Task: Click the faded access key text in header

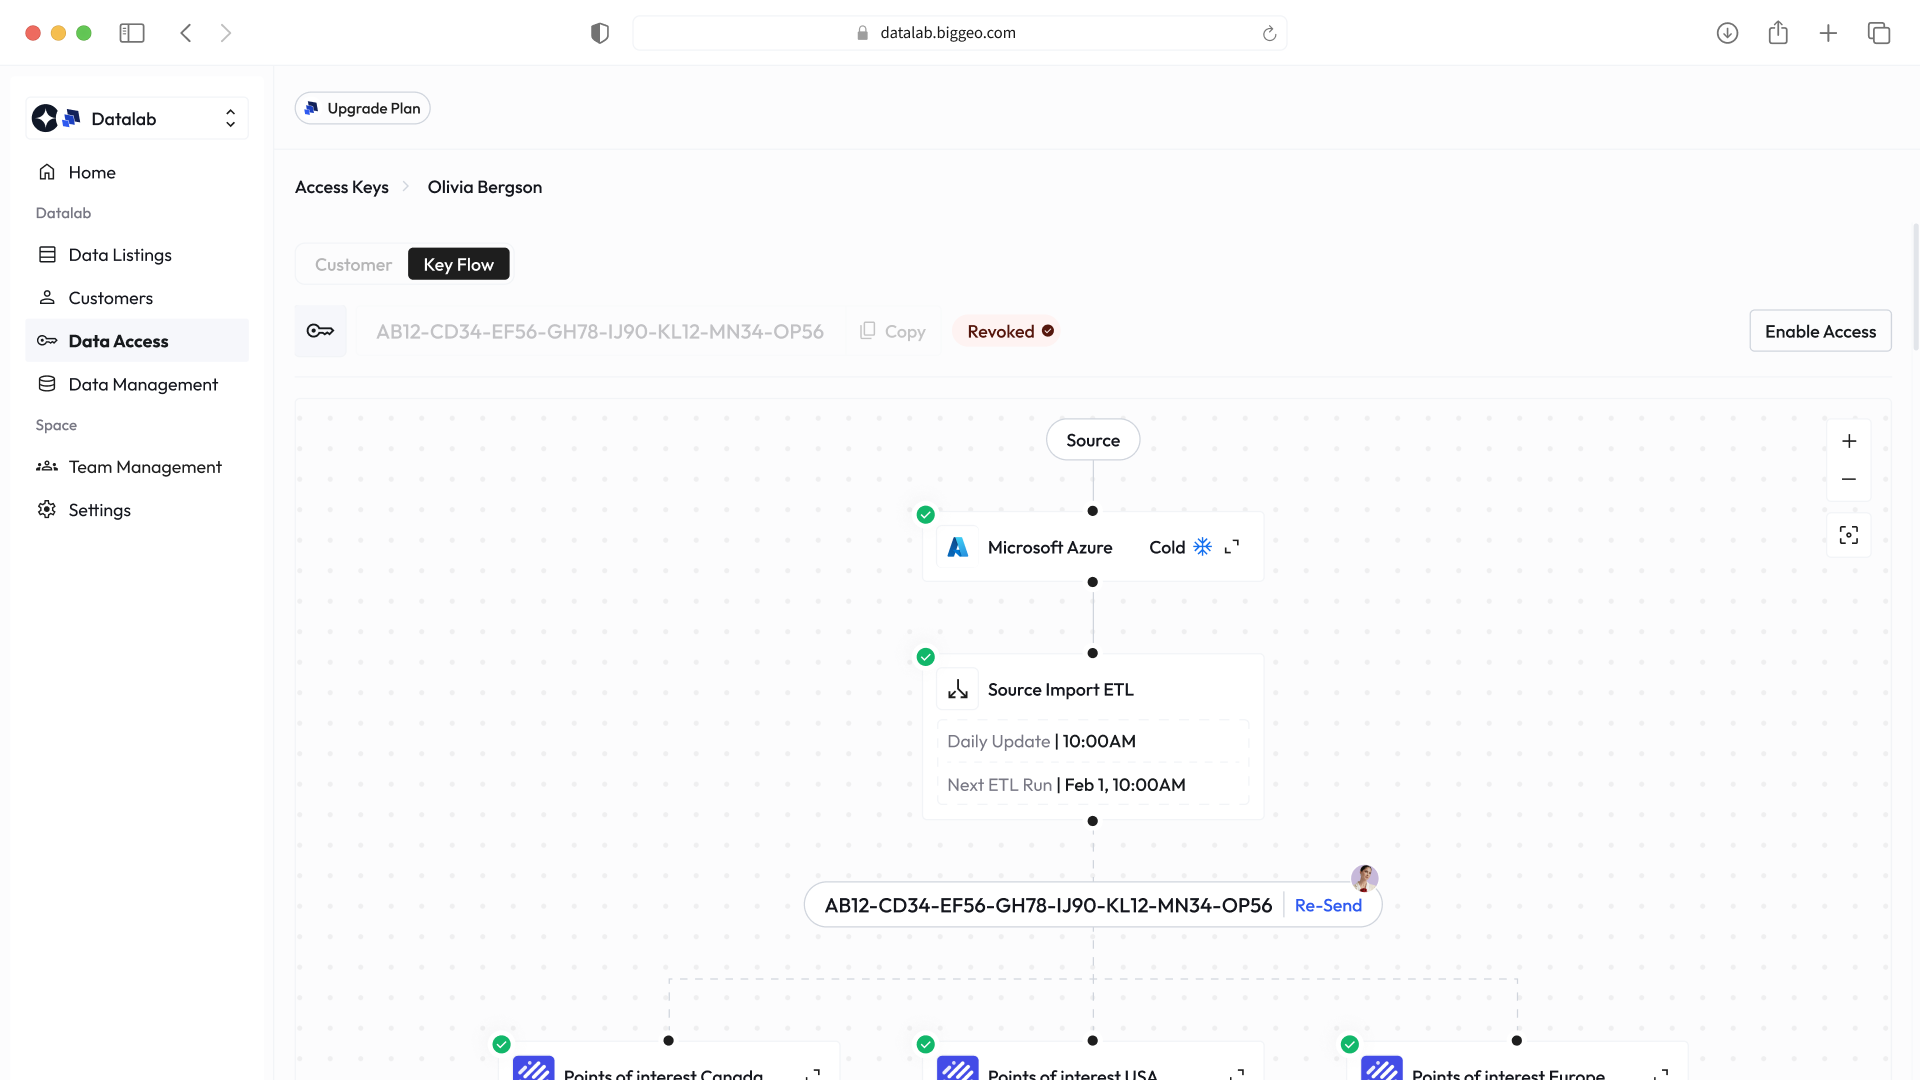Action: [600, 331]
